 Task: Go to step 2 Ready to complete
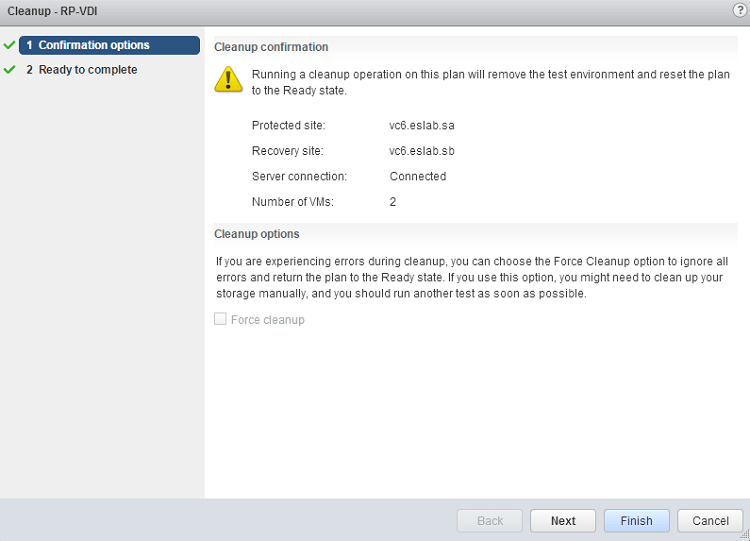(88, 70)
